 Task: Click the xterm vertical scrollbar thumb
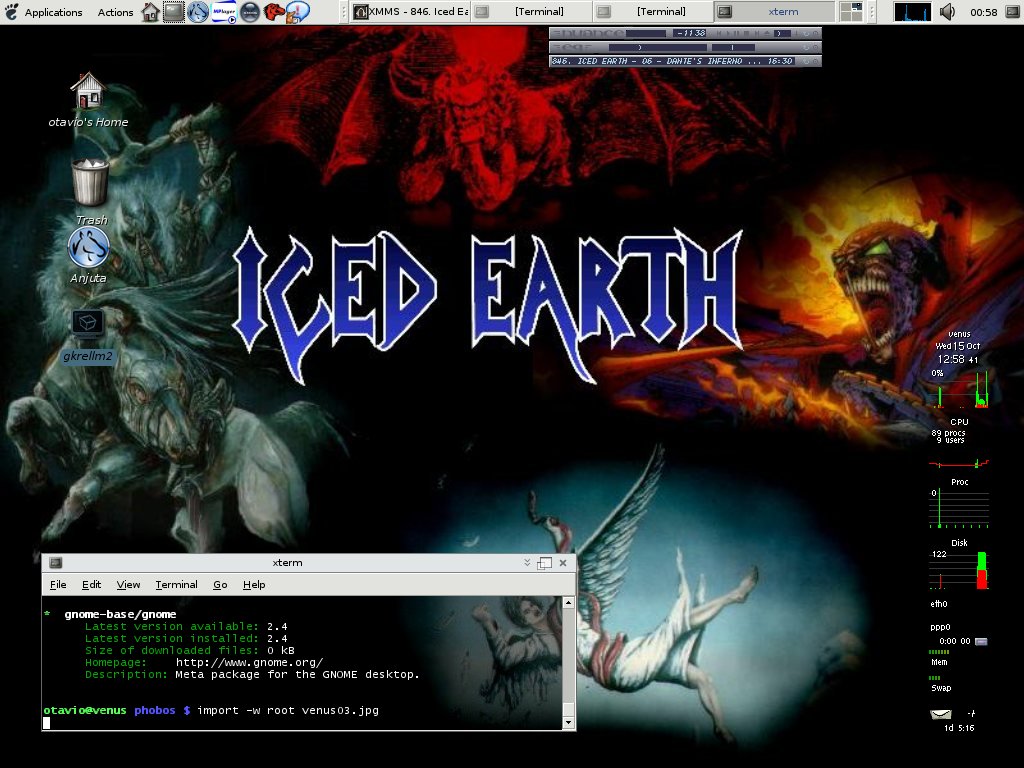[568, 709]
